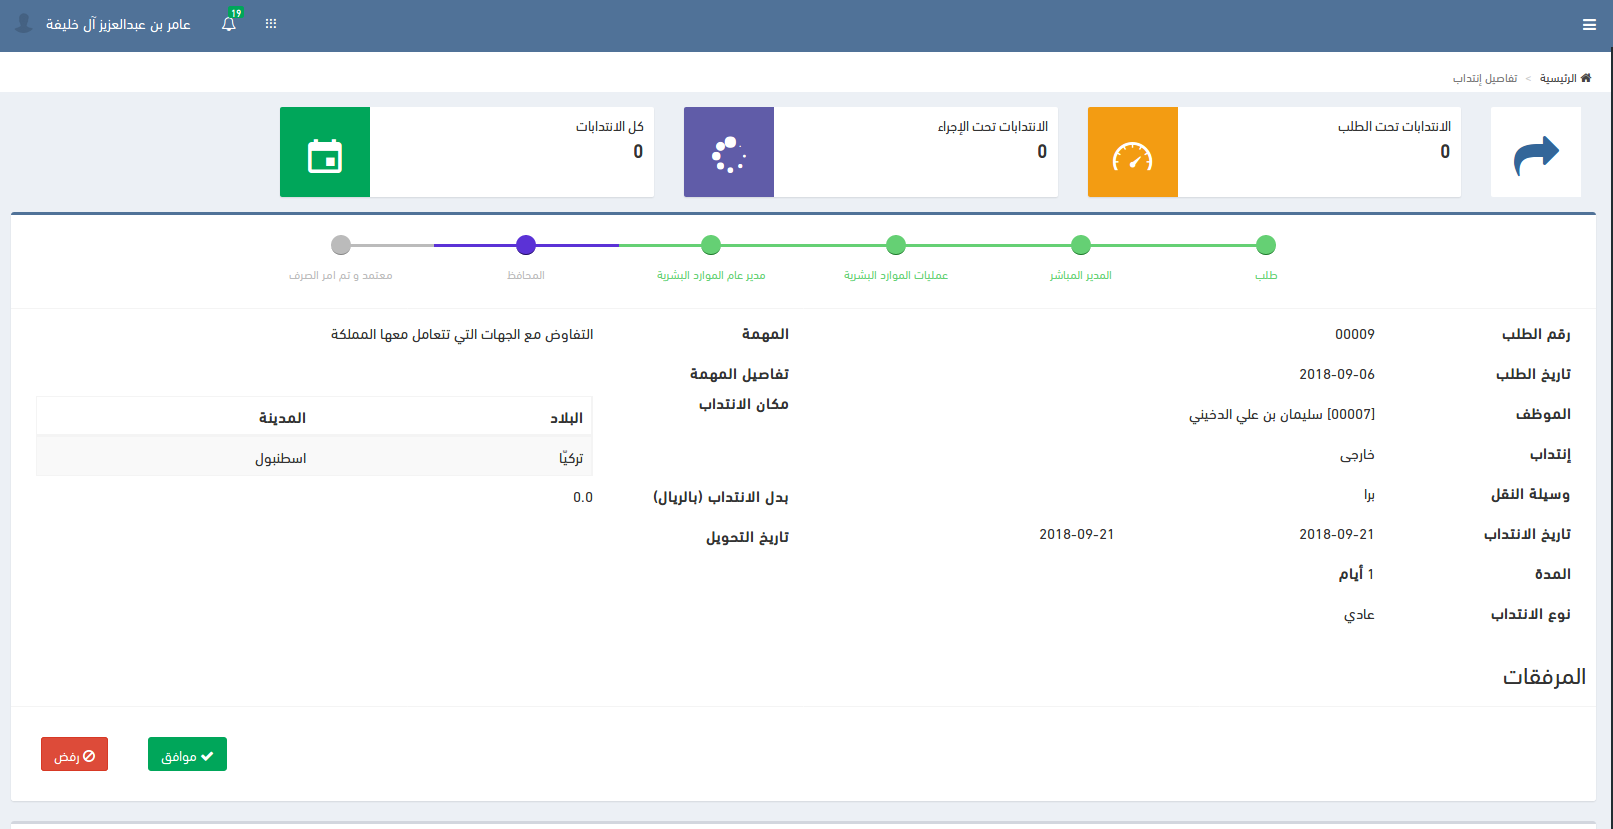The image size is (1613, 829).
Task: Select the المدير المباشر step marker
Action: tap(1080, 245)
